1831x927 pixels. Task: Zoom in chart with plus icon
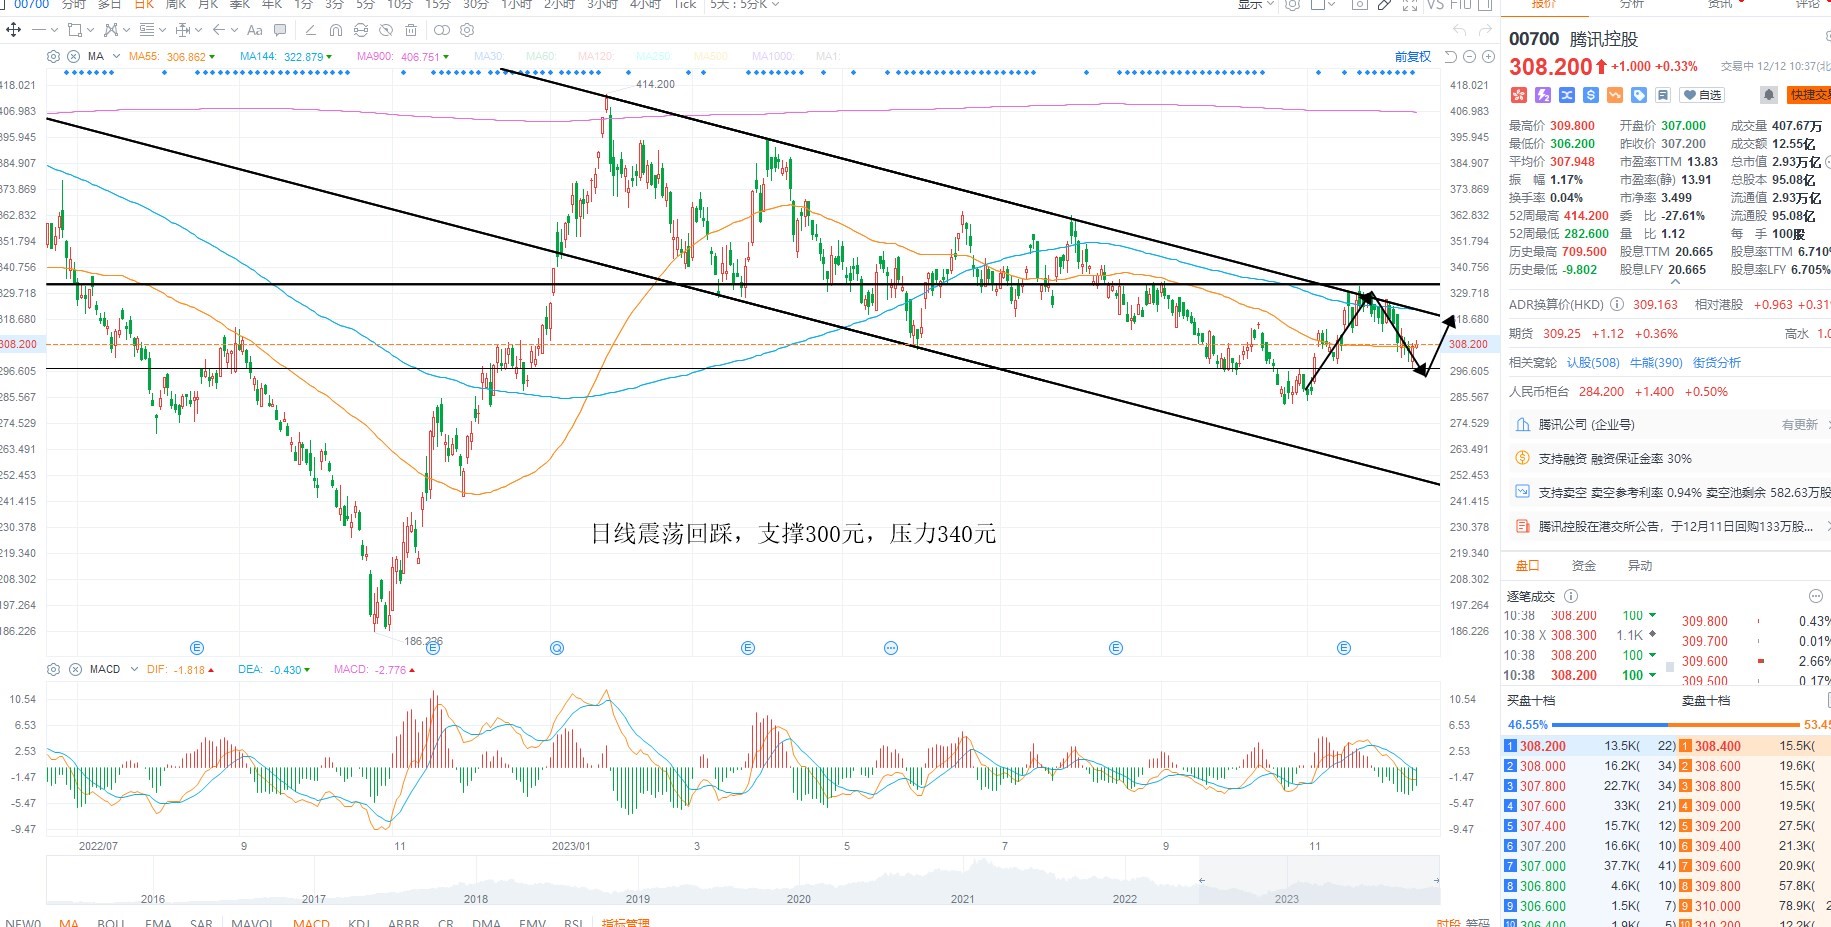(x=1488, y=57)
